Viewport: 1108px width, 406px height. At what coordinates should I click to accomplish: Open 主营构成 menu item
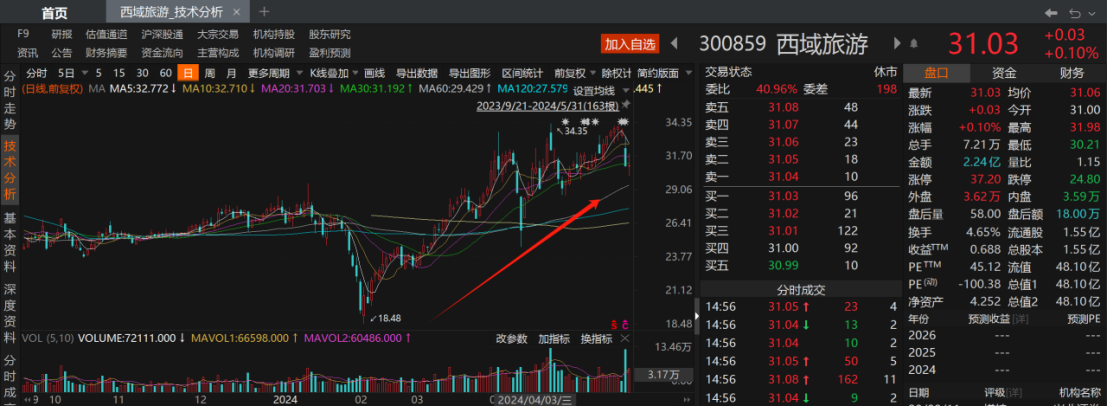click(x=218, y=52)
